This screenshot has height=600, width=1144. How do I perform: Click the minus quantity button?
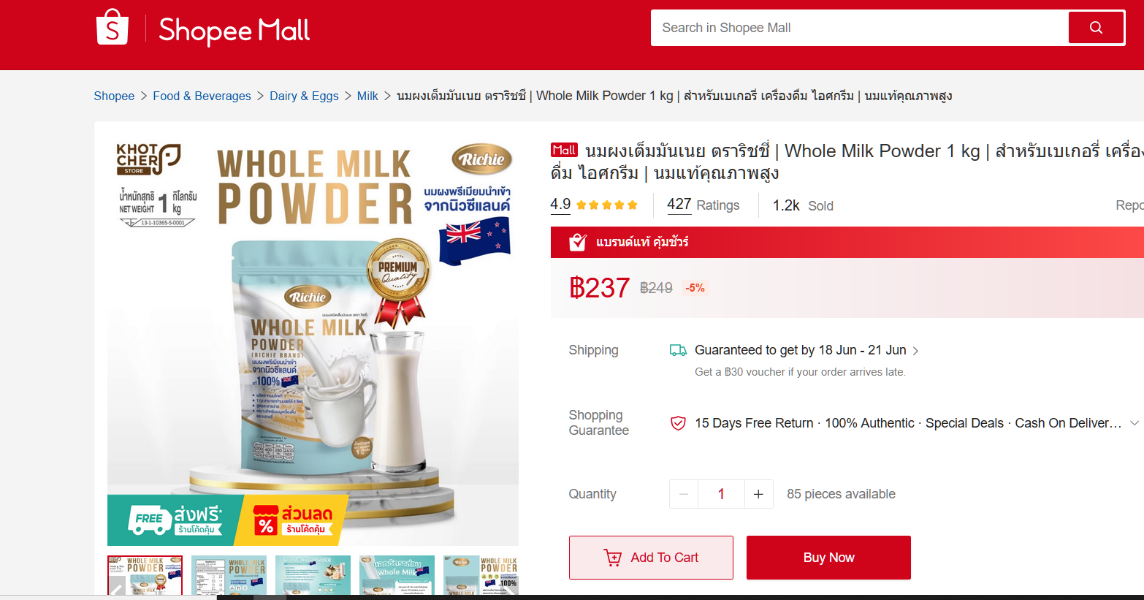point(684,494)
